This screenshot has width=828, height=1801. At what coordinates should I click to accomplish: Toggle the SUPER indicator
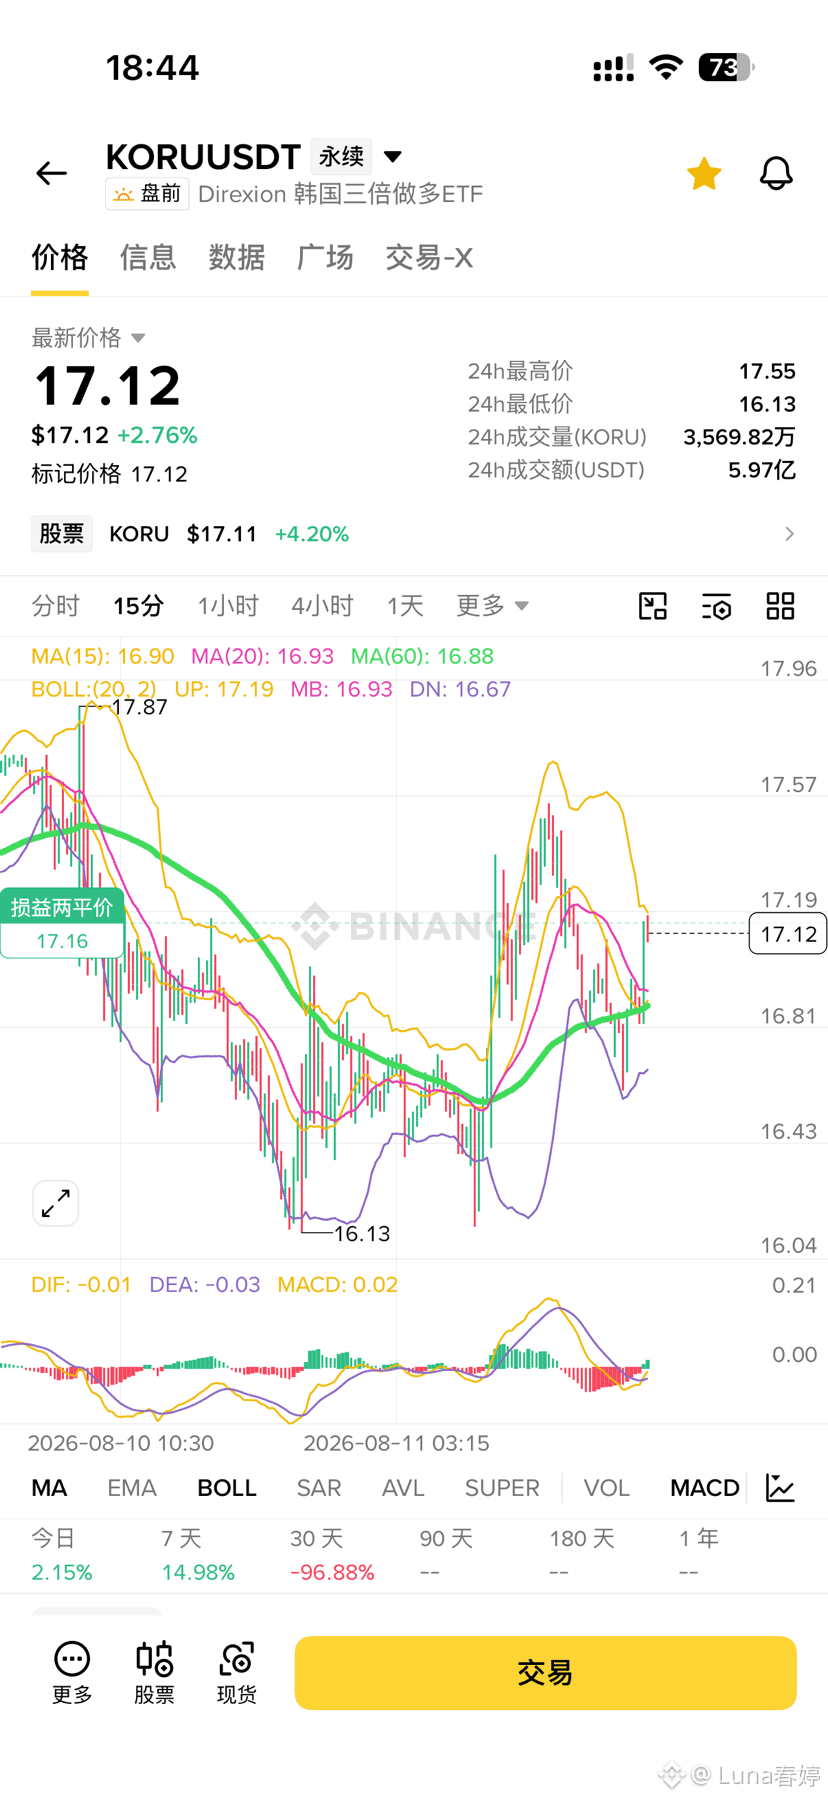502,1488
